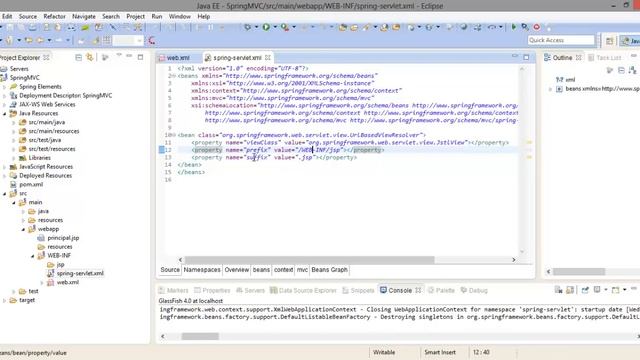Switch to the Overview editor page

pyautogui.click(x=236, y=270)
